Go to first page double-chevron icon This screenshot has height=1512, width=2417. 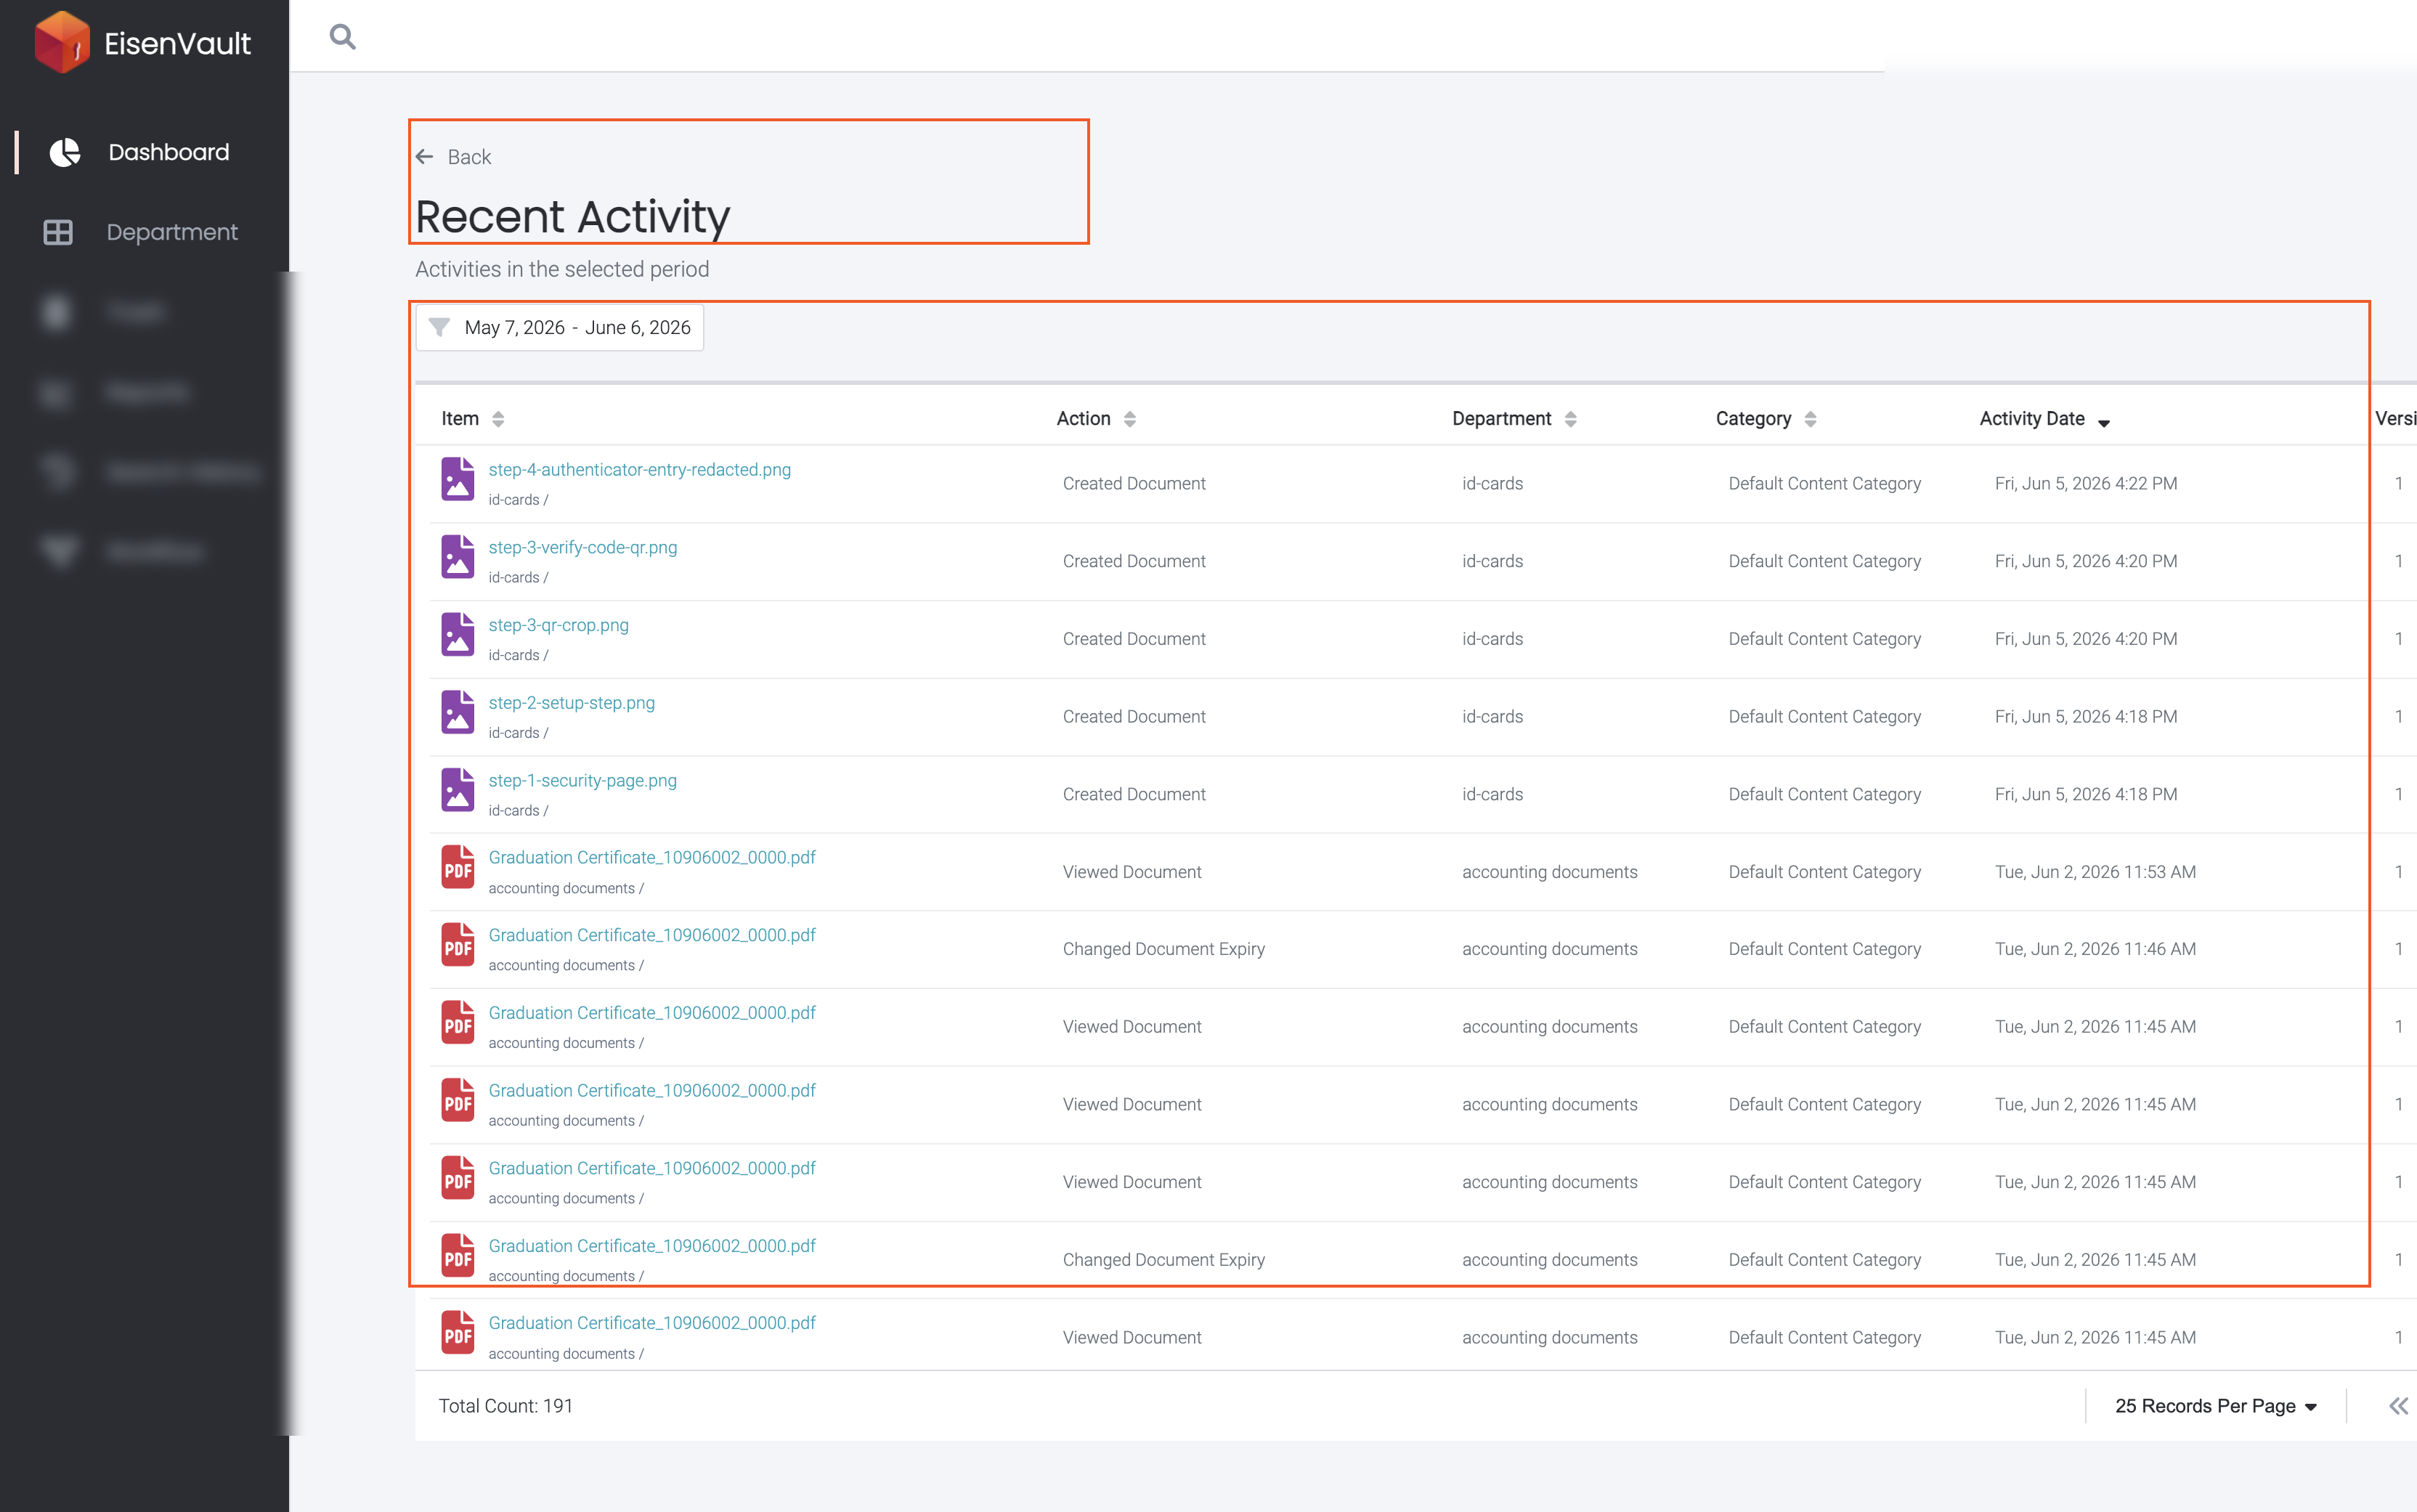[2398, 1406]
